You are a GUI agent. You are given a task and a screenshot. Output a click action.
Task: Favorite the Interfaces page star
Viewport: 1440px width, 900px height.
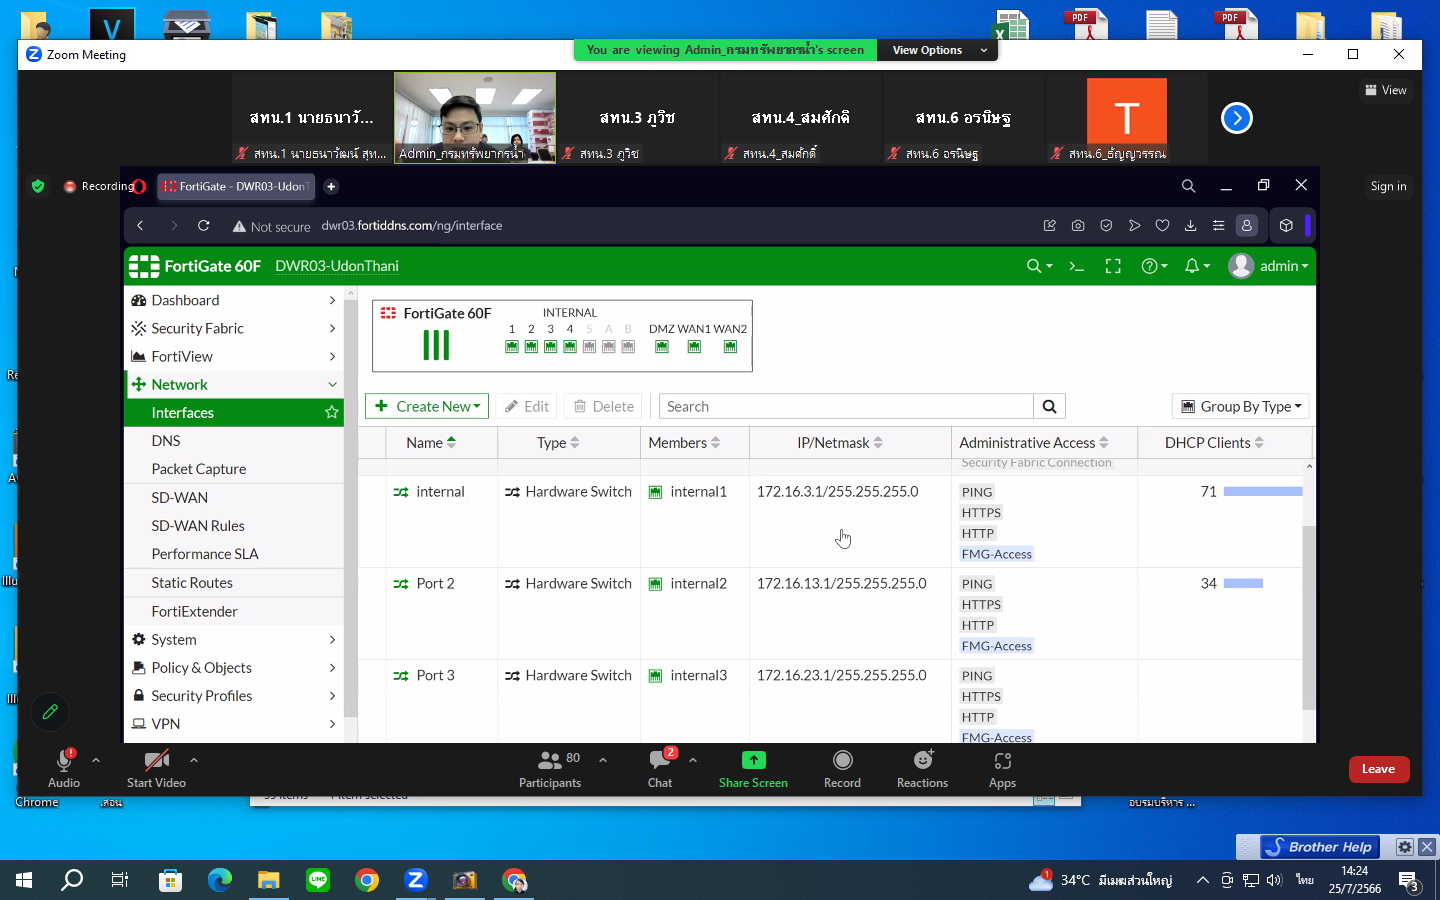pyautogui.click(x=332, y=412)
